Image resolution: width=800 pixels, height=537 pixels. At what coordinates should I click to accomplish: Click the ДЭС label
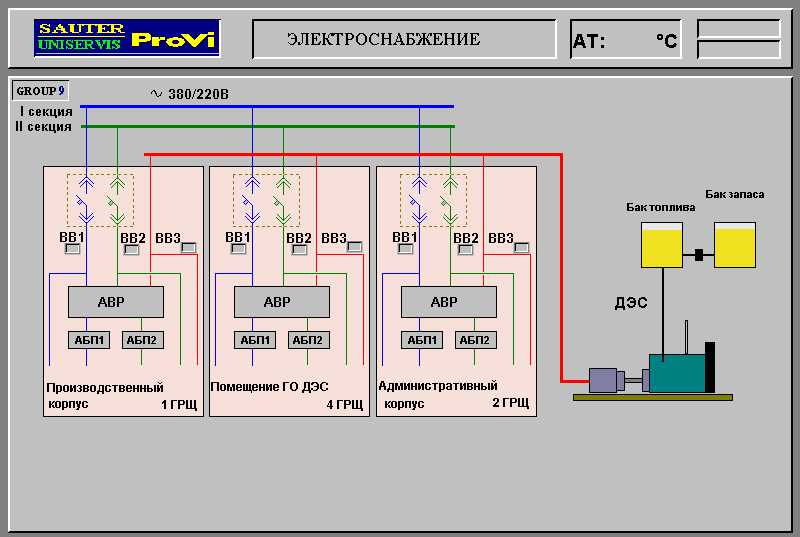[x=631, y=303]
